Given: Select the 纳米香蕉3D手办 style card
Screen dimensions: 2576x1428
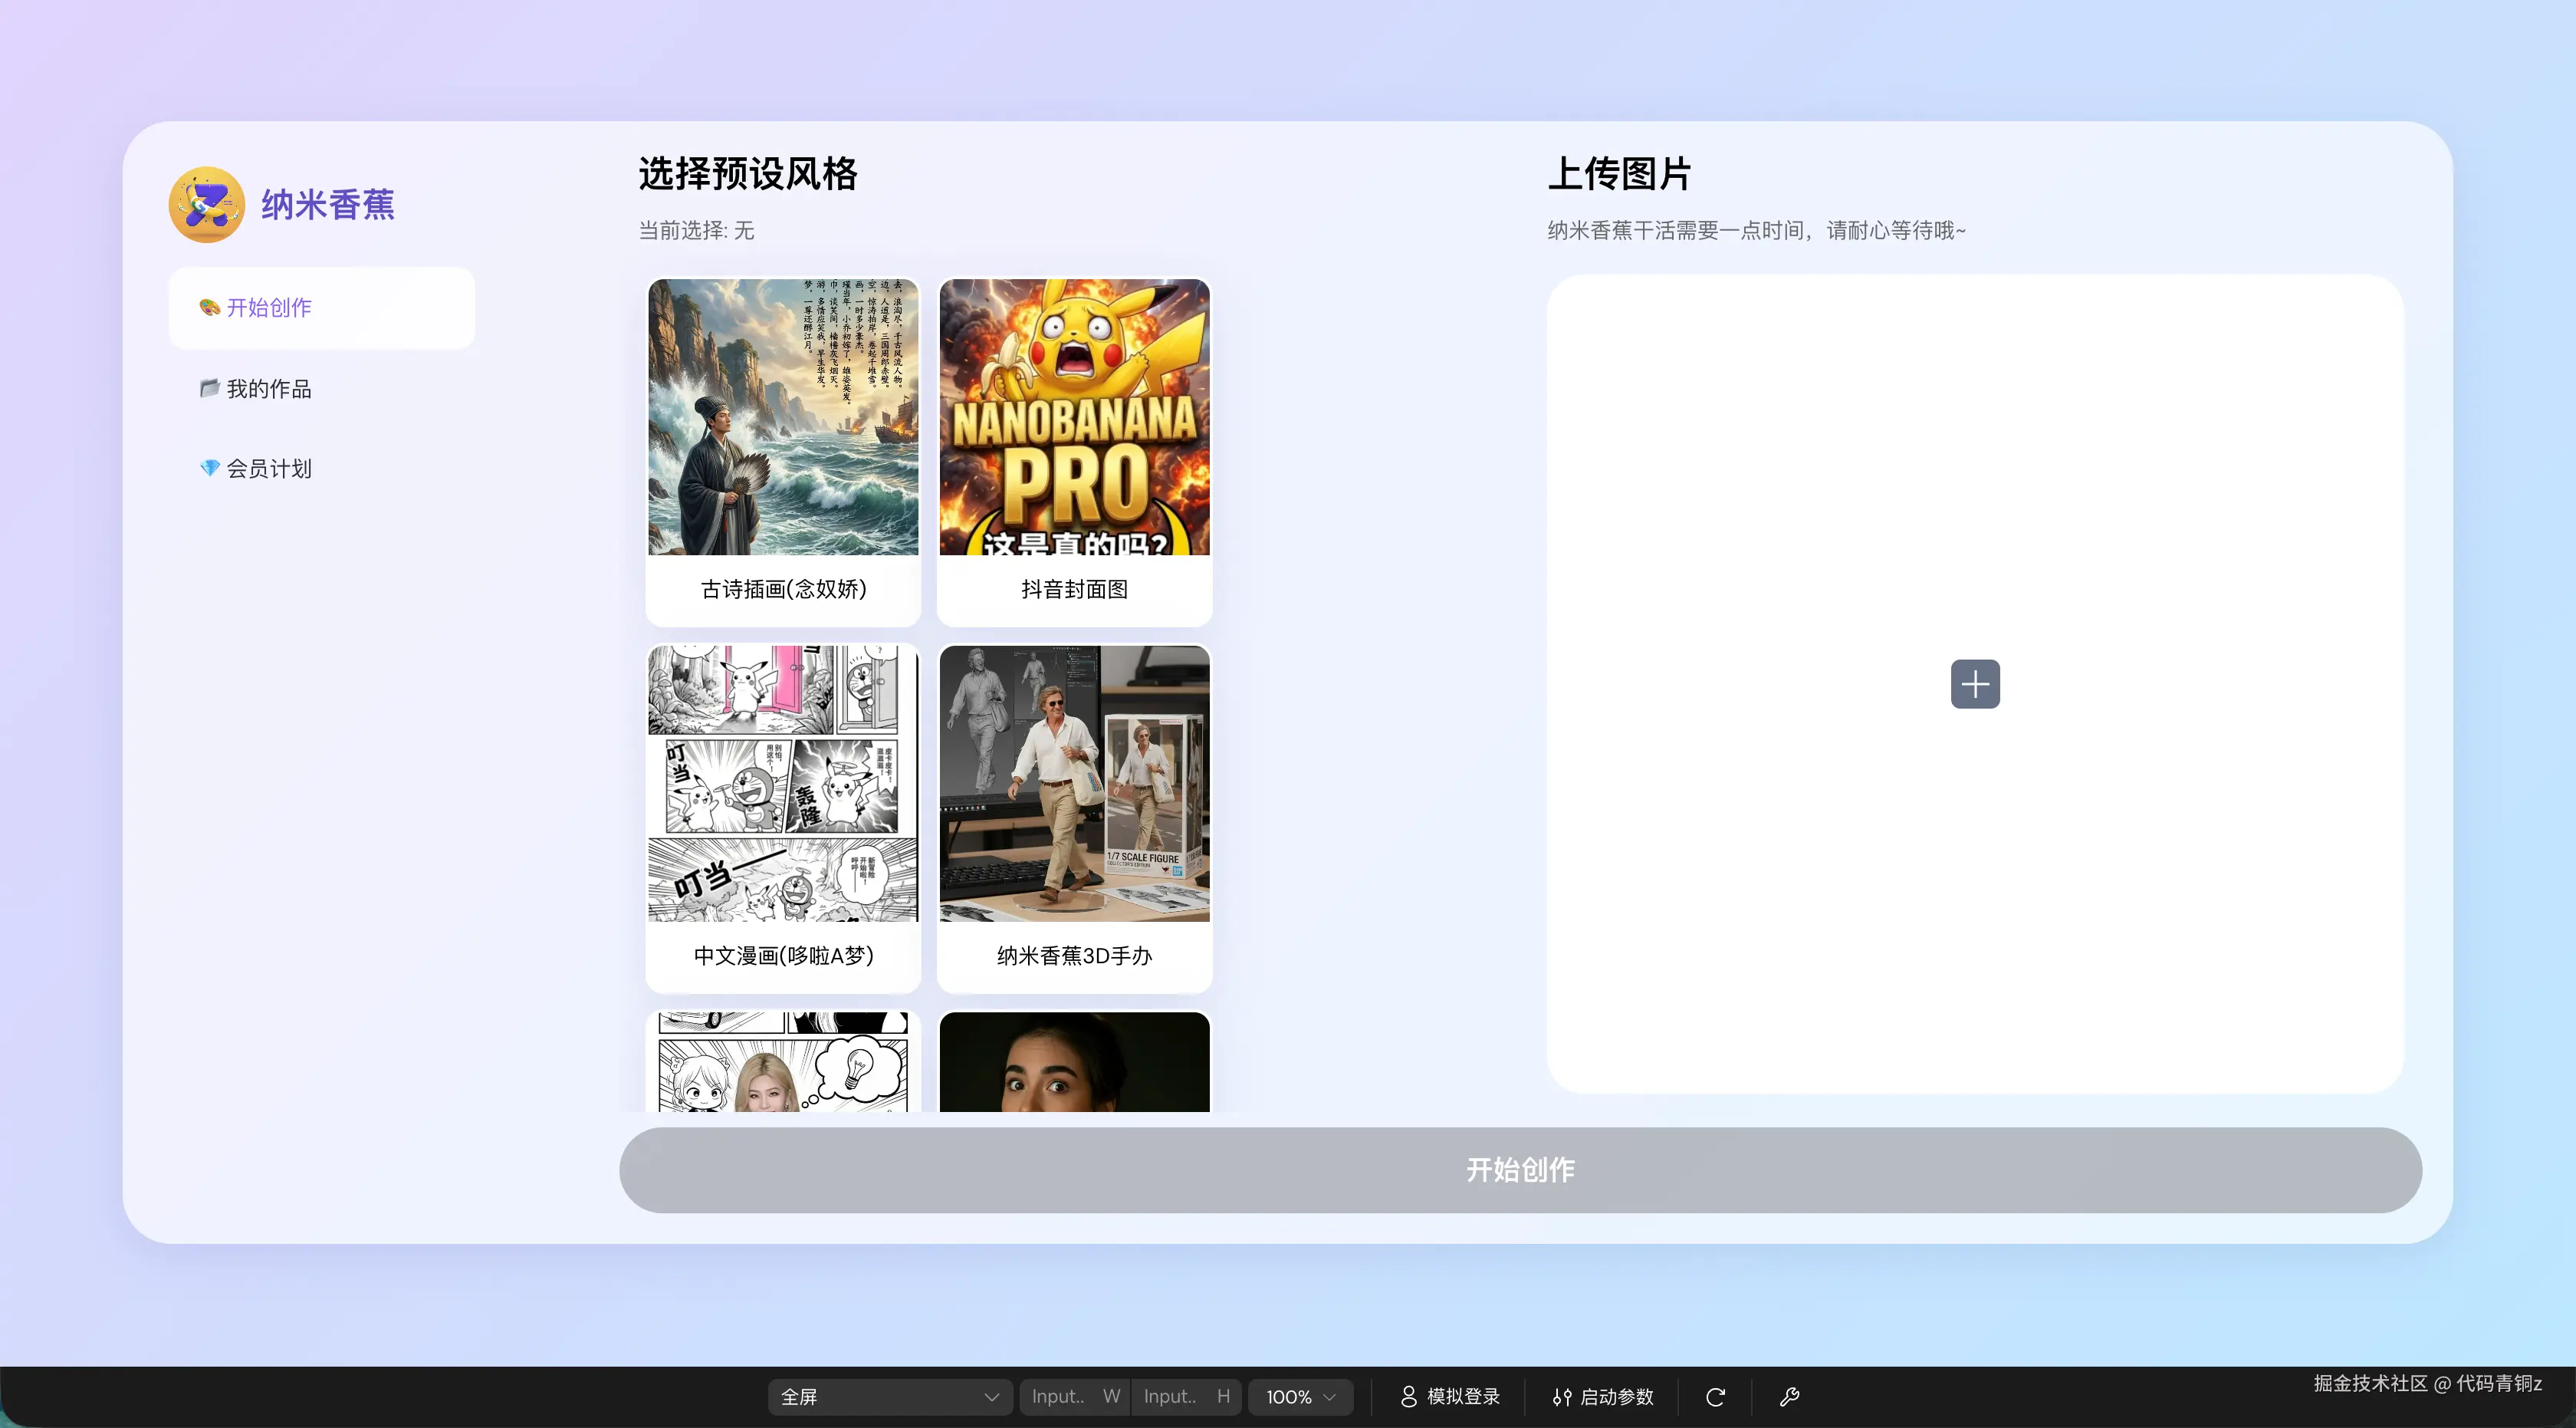Looking at the screenshot, I should point(1074,817).
